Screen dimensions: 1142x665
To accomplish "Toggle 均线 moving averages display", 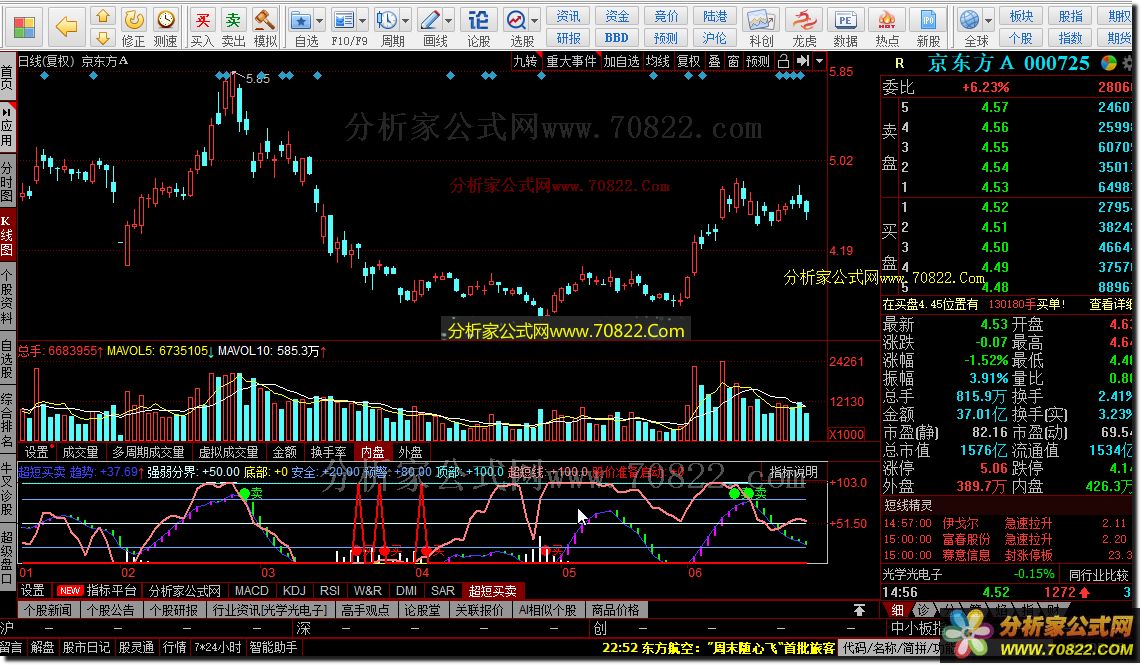I will (658, 61).
